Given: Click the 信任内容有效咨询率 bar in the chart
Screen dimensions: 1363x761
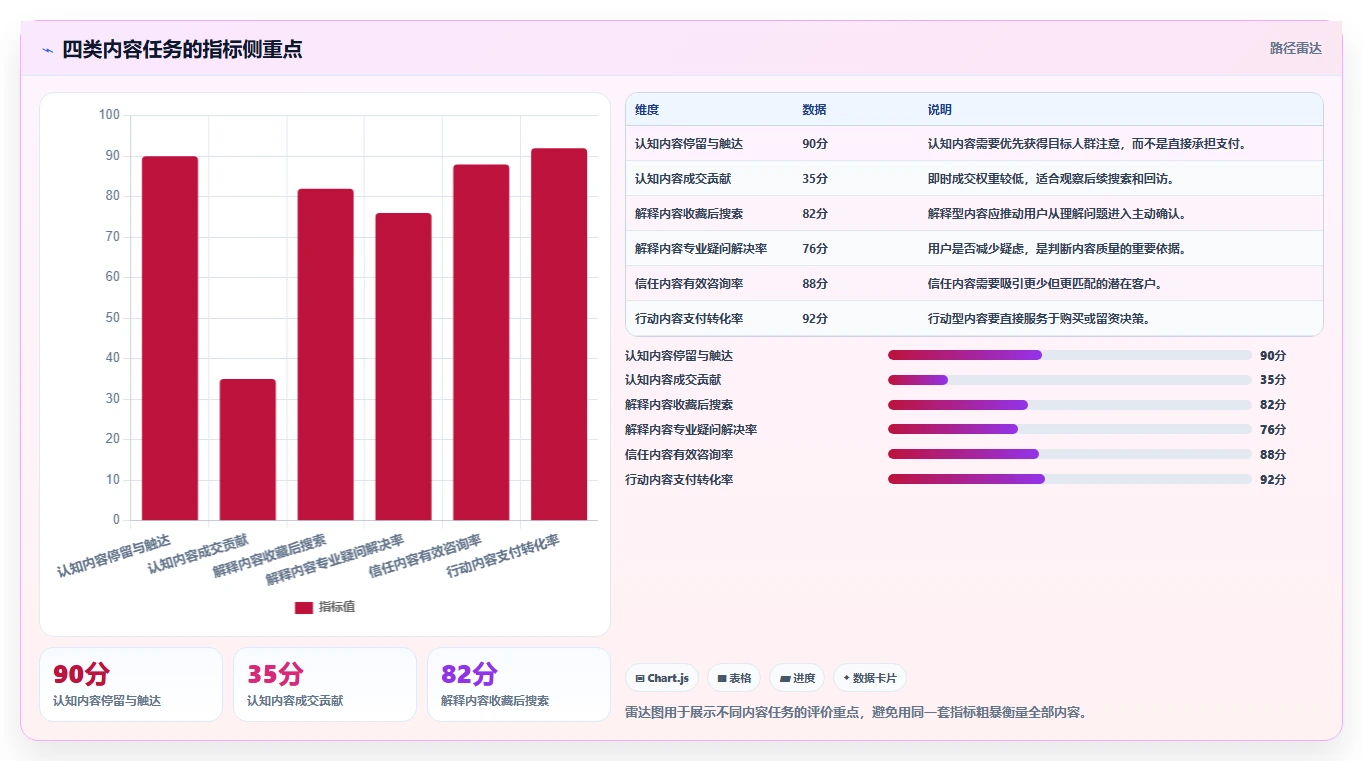Looking at the screenshot, I should click(481, 342).
